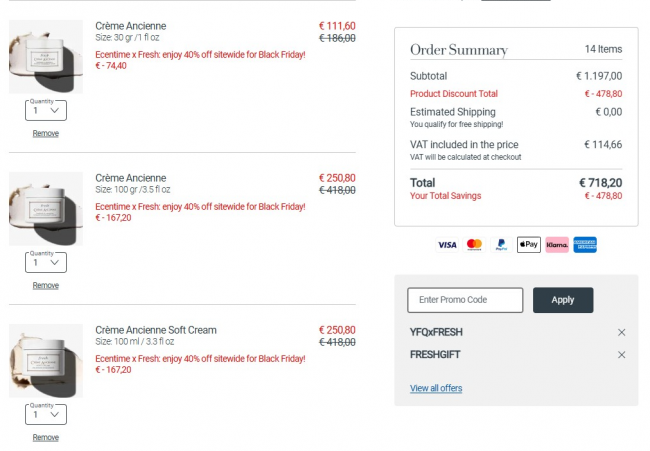Open the View all offers link
The image size is (650, 451).
click(x=436, y=388)
